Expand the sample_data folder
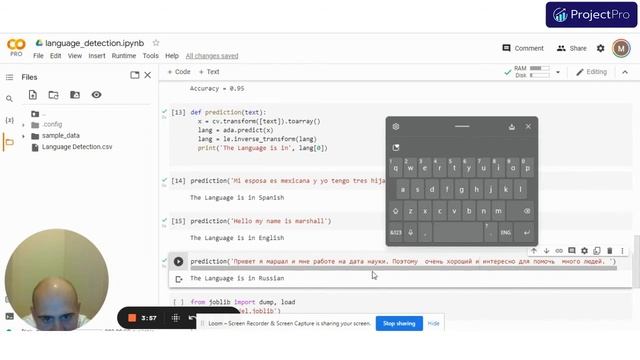This screenshot has width=640, height=360. (23, 136)
